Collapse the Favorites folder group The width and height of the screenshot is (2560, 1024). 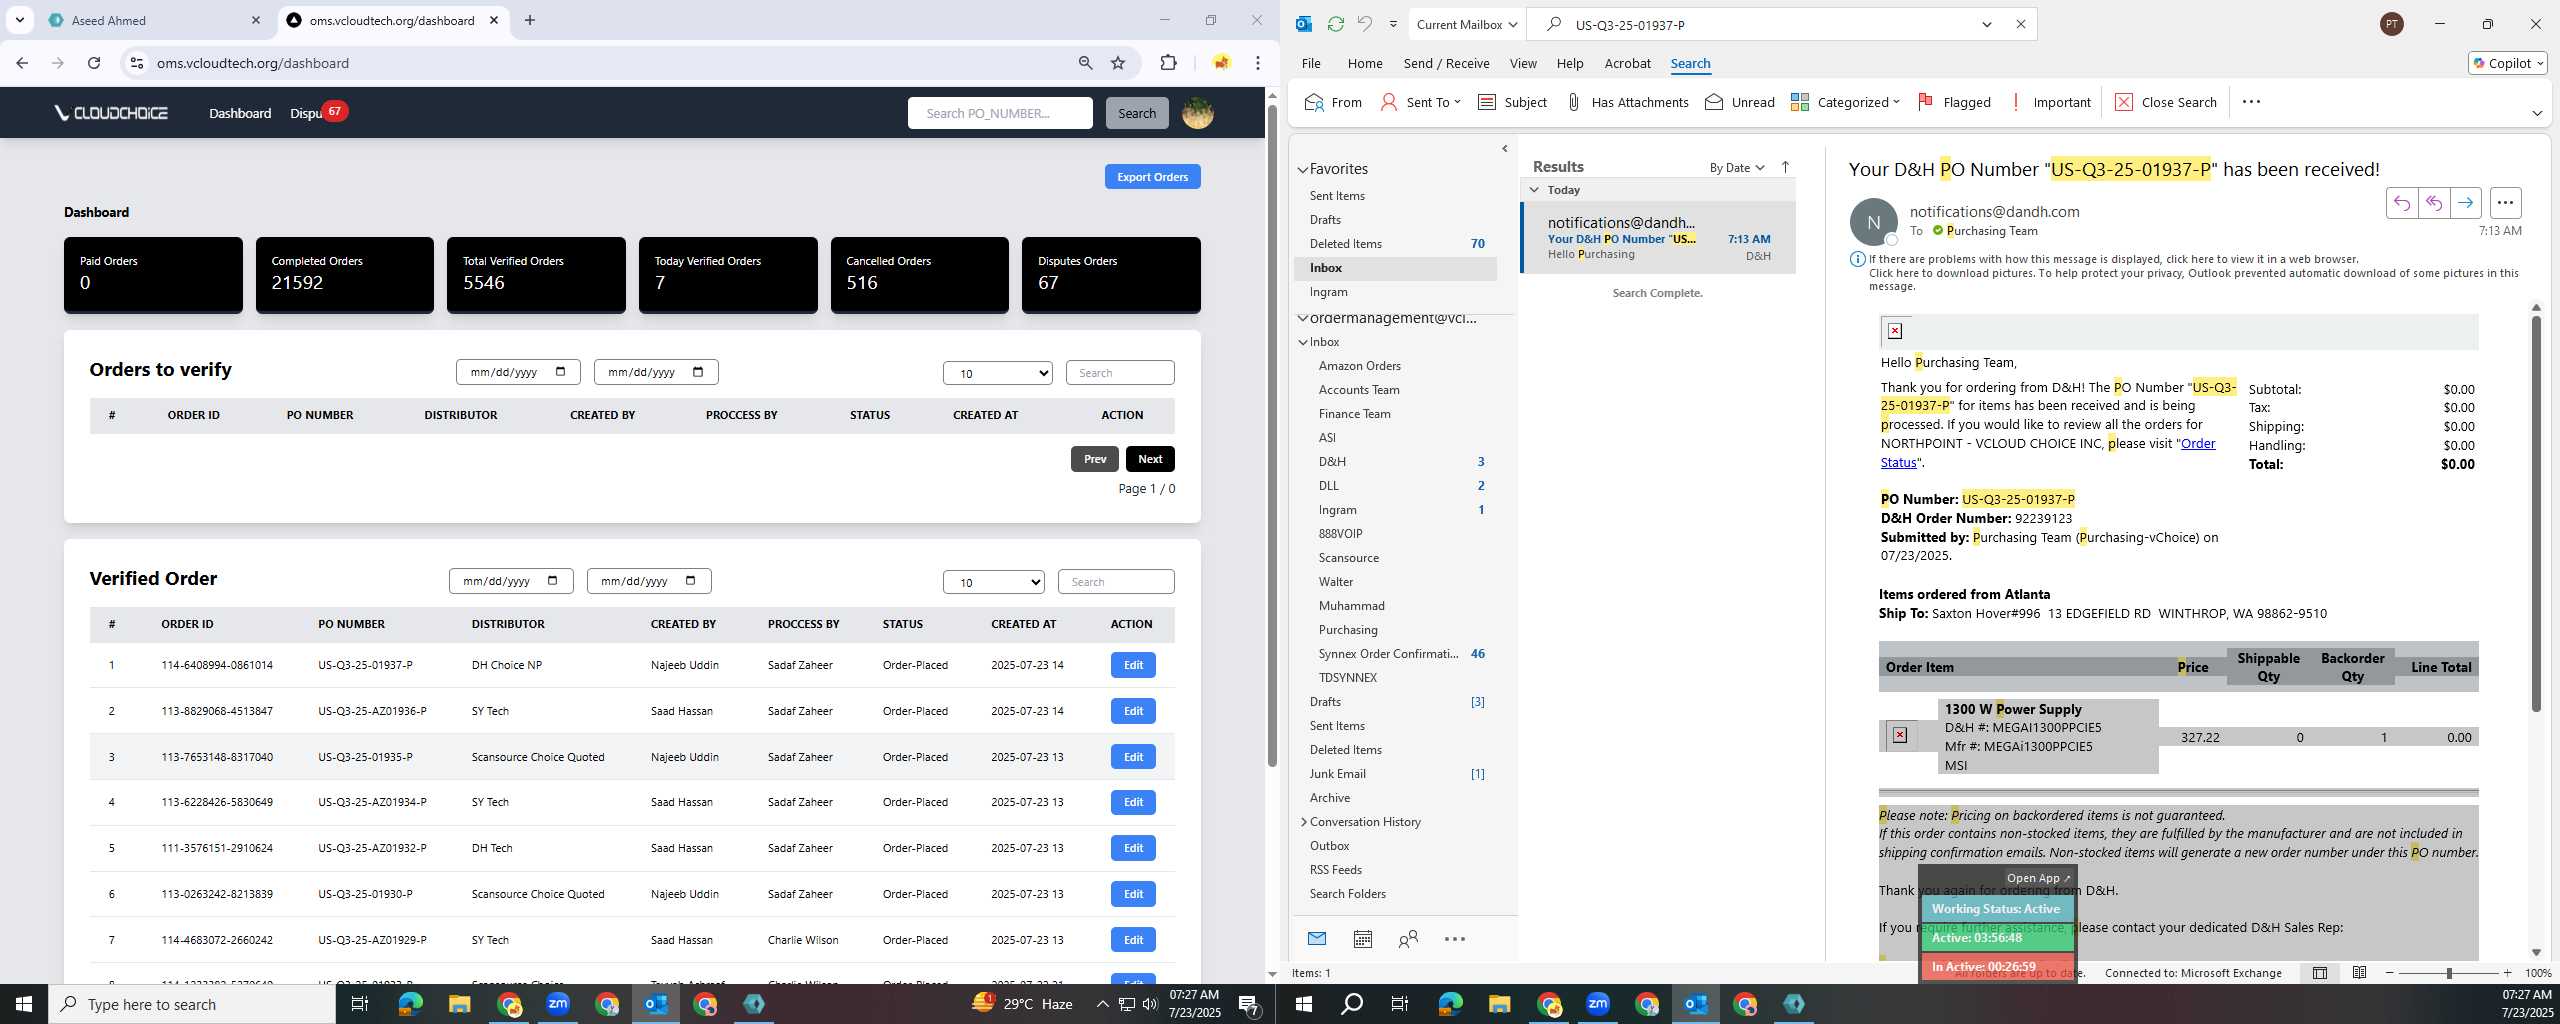coord(1303,170)
